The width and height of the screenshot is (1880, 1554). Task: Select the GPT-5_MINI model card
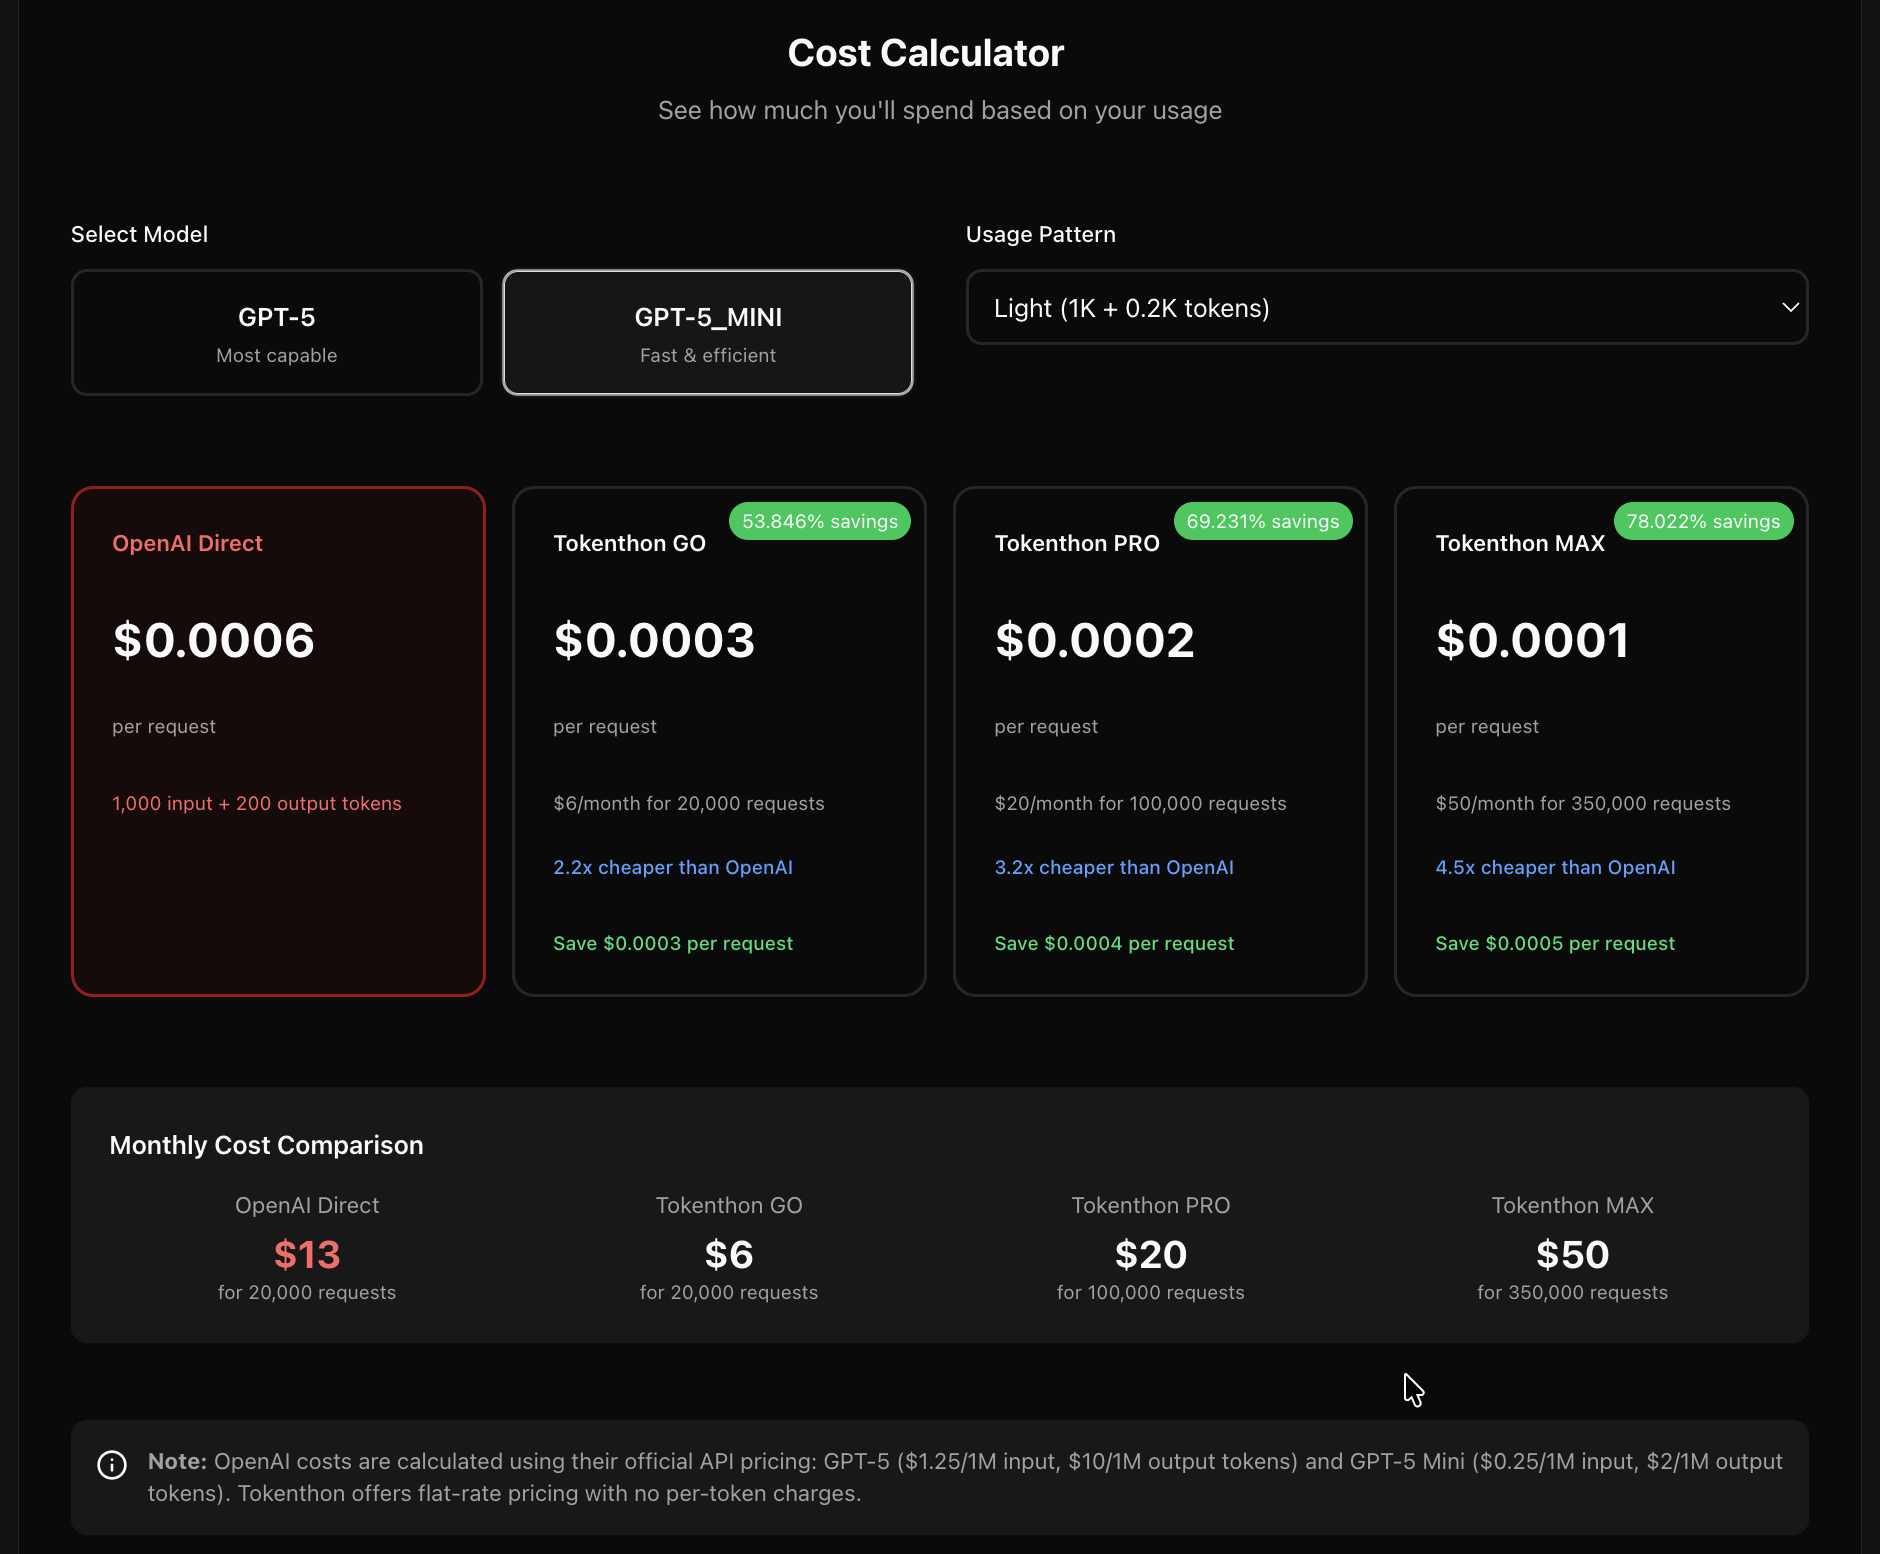[707, 332]
